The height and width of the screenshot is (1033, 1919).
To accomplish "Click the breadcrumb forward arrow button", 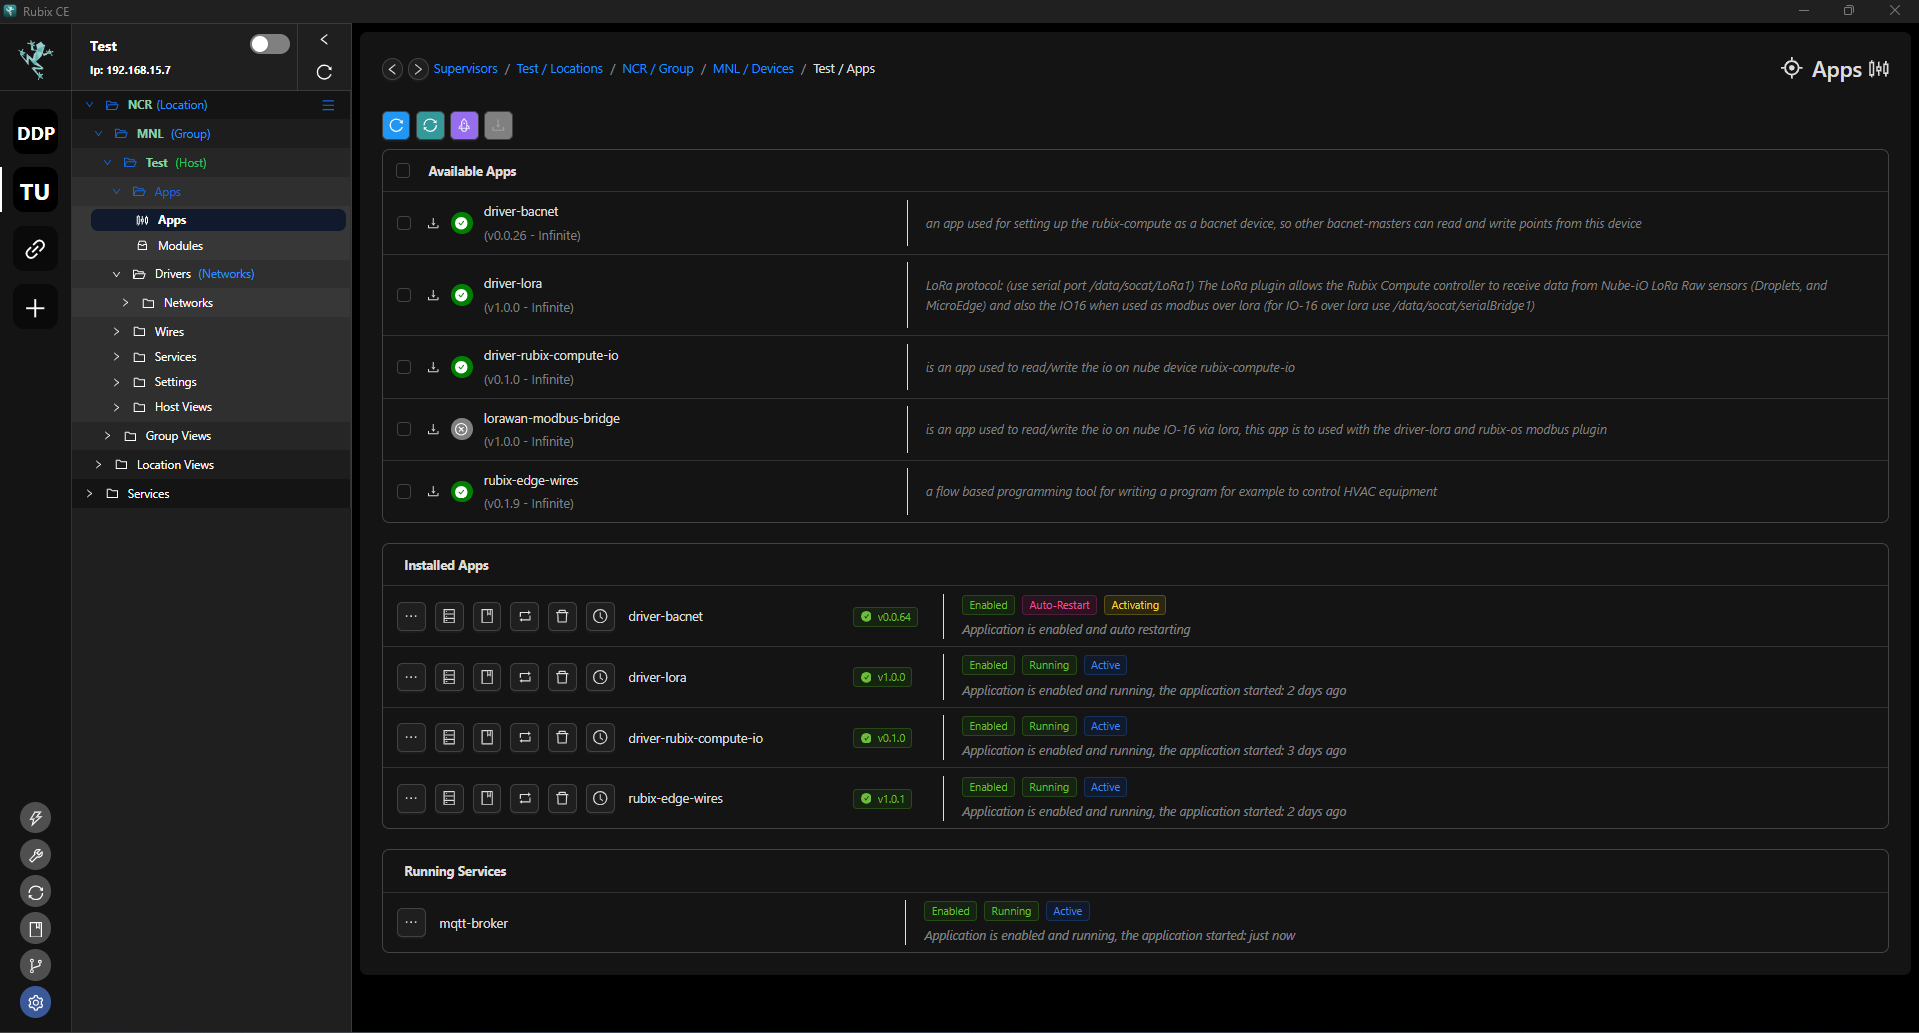I will click(x=418, y=69).
